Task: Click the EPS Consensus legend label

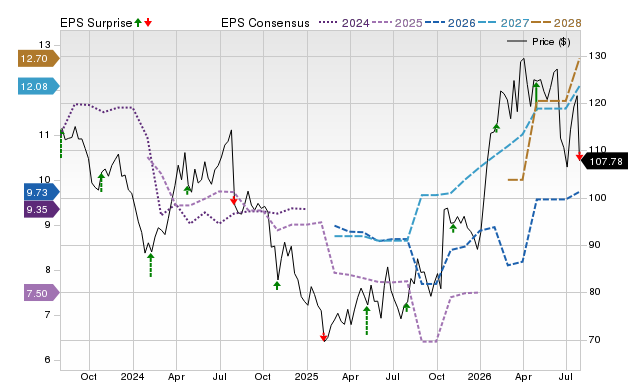Action: click(x=265, y=23)
